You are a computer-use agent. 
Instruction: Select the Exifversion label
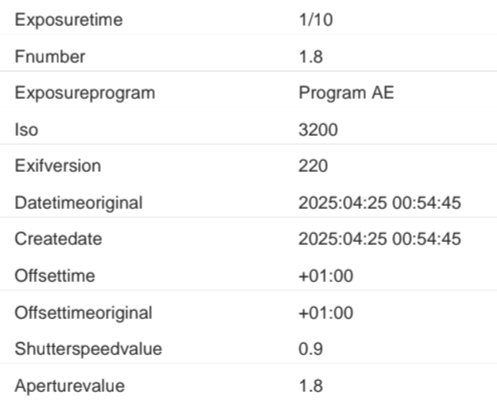pyautogui.click(x=58, y=166)
